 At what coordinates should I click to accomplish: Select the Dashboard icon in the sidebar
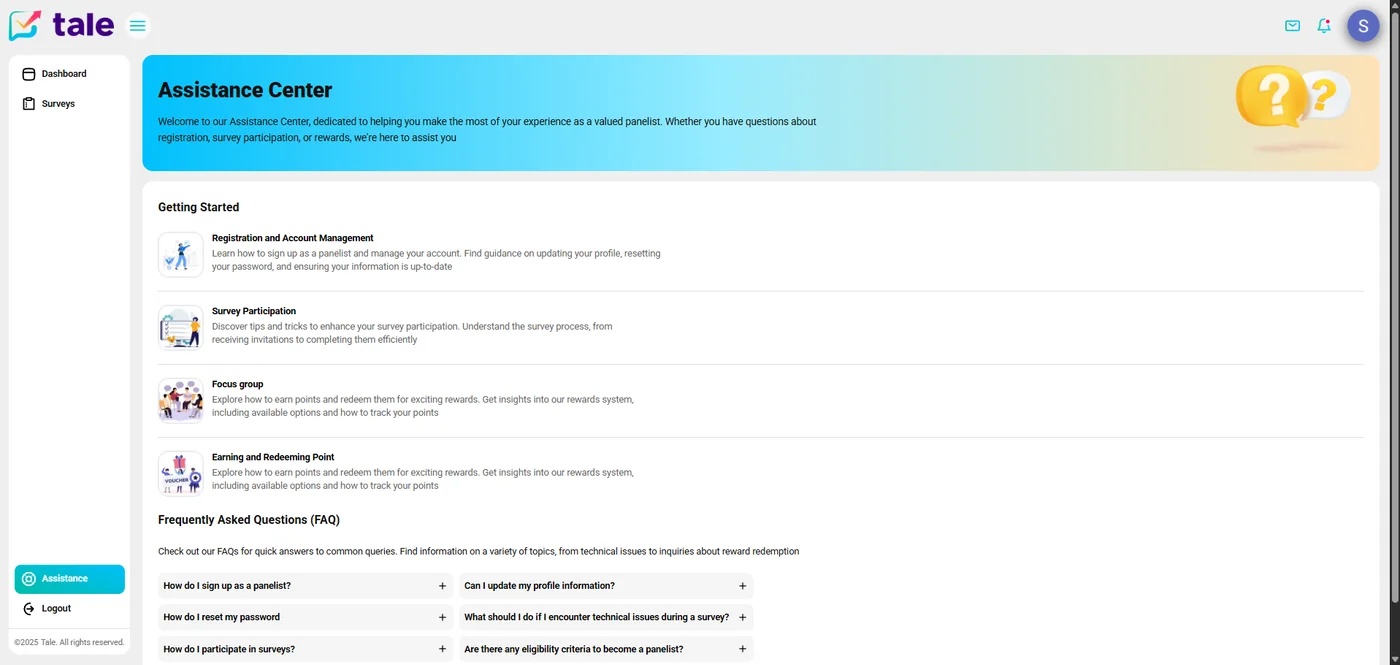pos(29,73)
